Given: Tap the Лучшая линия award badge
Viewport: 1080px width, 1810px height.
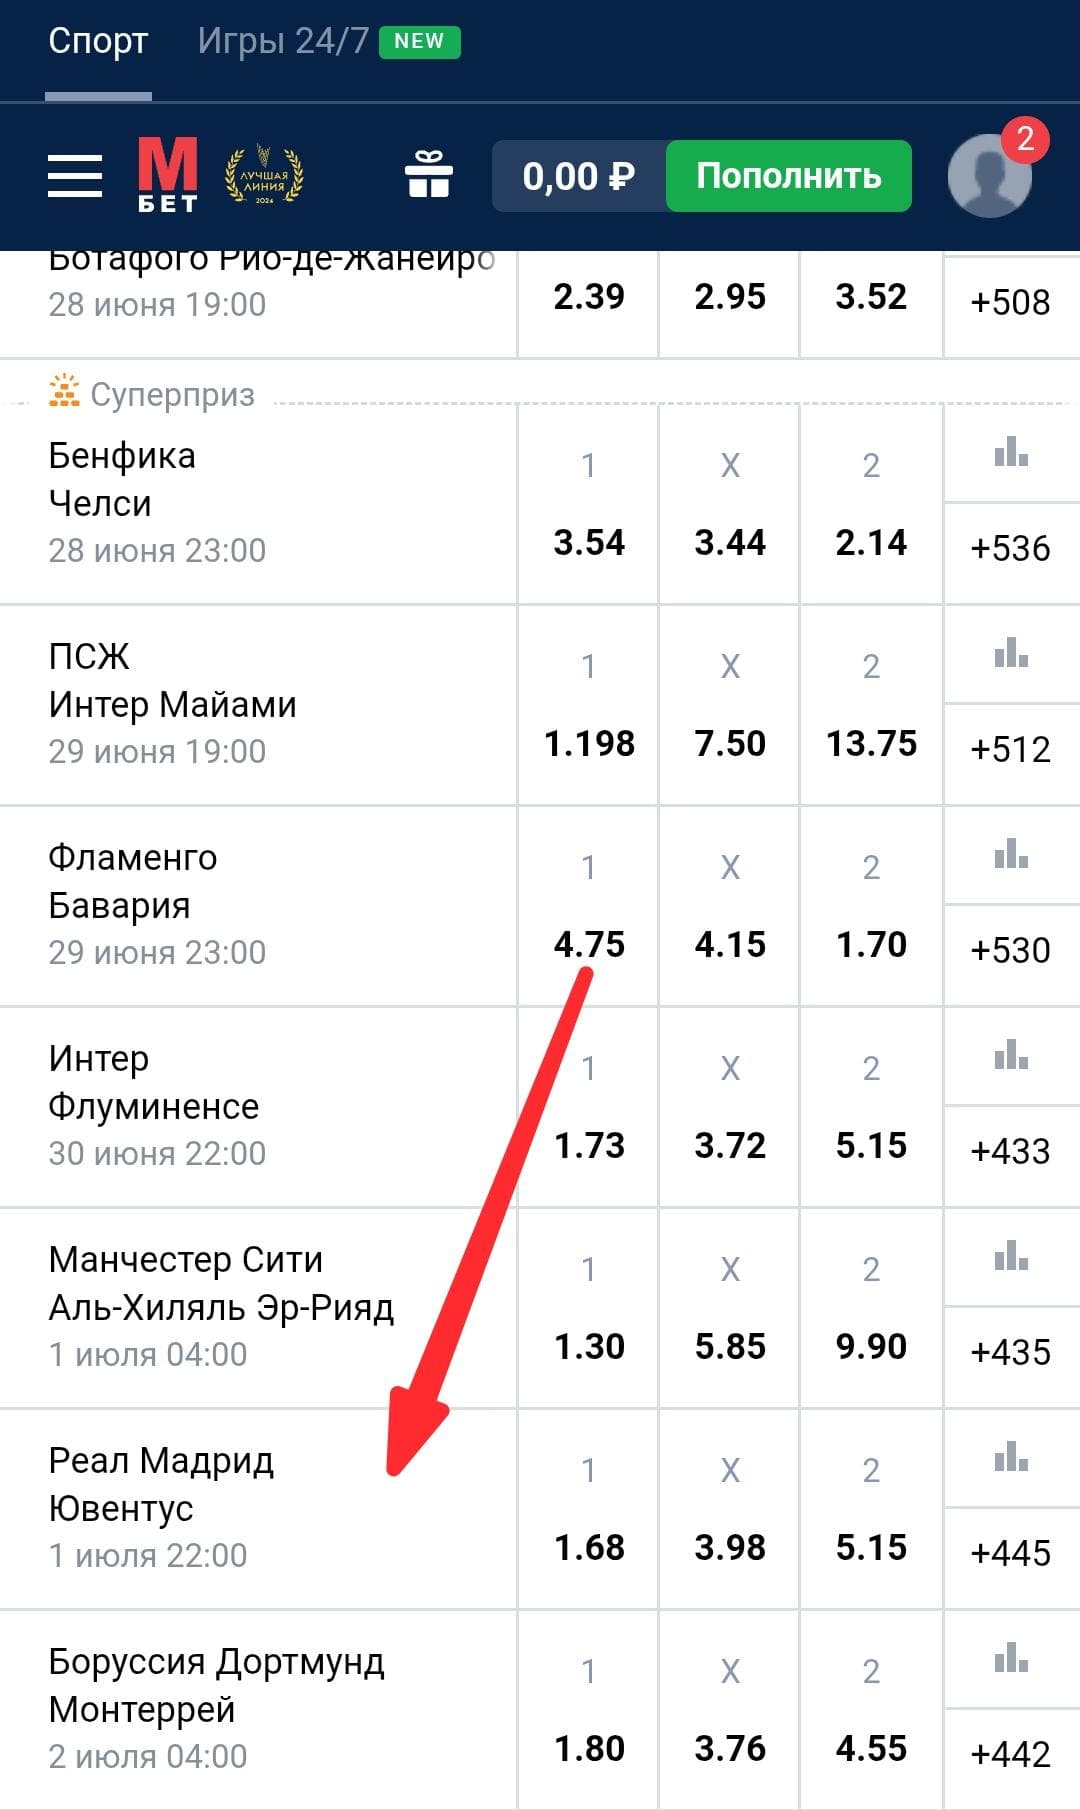Looking at the screenshot, I should click(x=264, y=176).
